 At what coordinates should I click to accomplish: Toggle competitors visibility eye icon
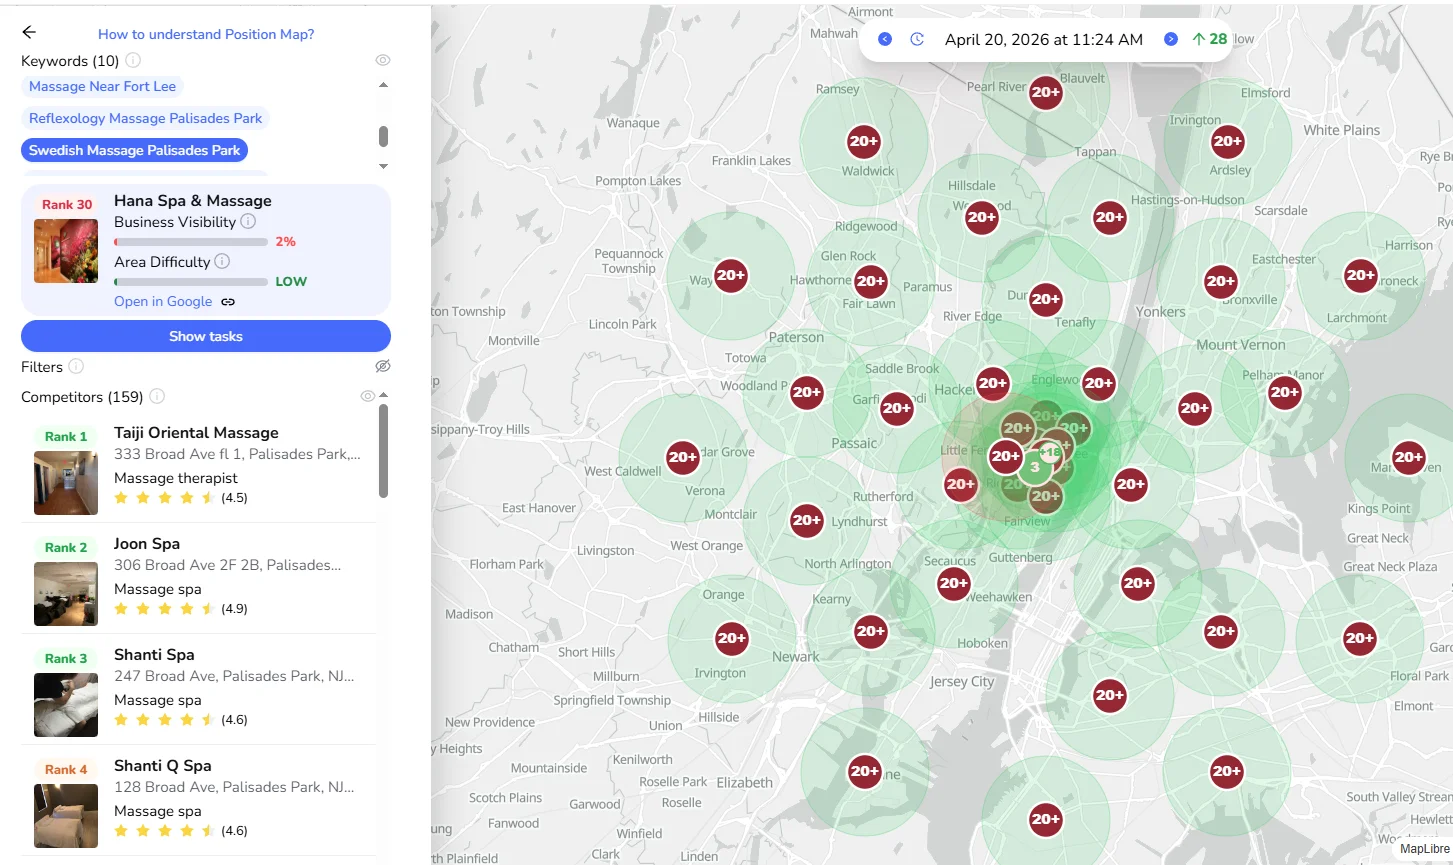[x=367, y=397]
